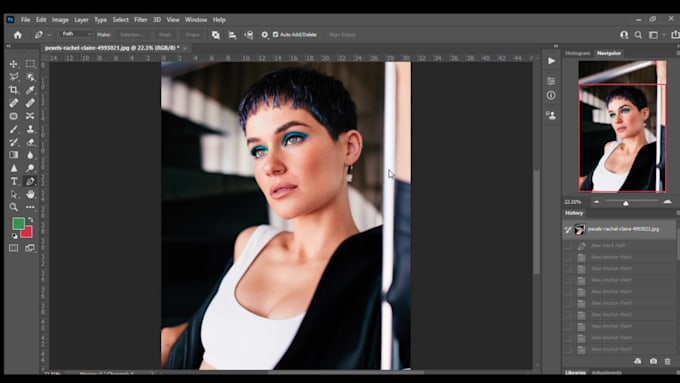The width and height of the screenshot is (680, 383).
Task: Reset default foreground and background colors
Action: (x=15, y=236)
